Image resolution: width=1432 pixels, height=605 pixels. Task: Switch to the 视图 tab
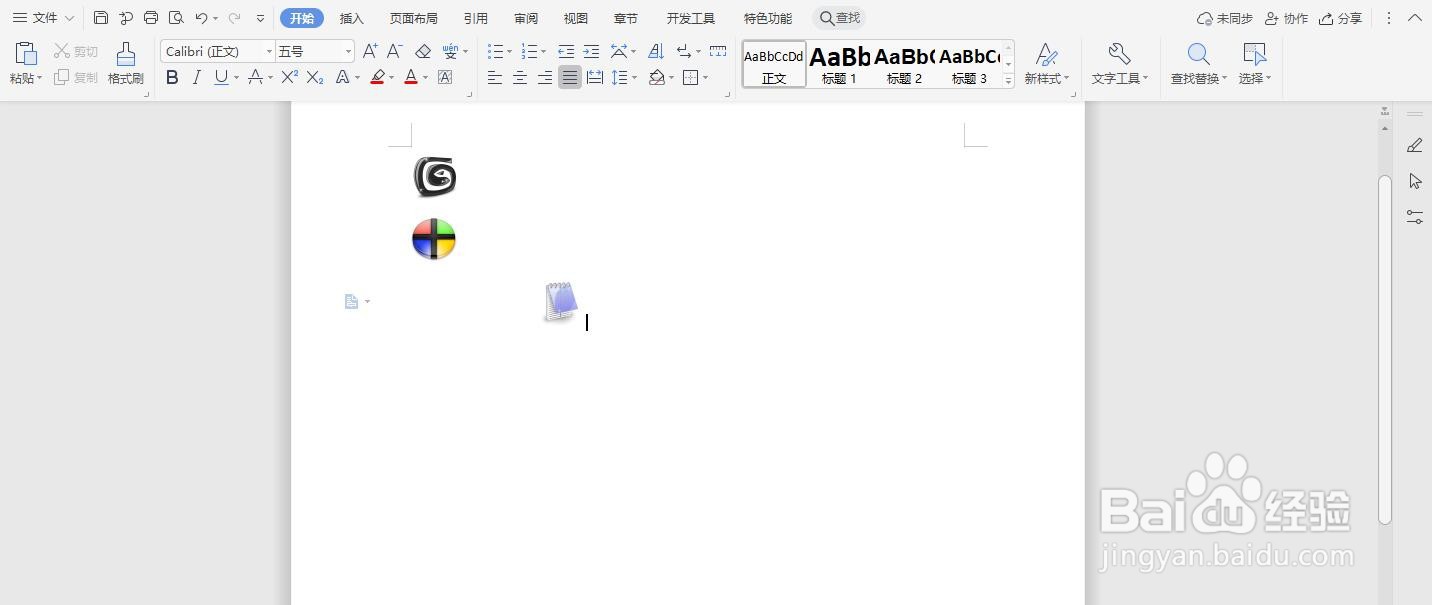(x=576, y=18)
